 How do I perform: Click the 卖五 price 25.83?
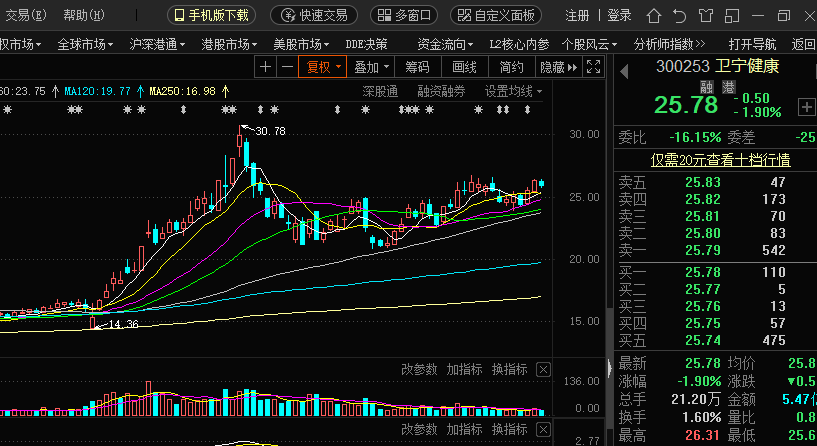(x=703, y=182)
